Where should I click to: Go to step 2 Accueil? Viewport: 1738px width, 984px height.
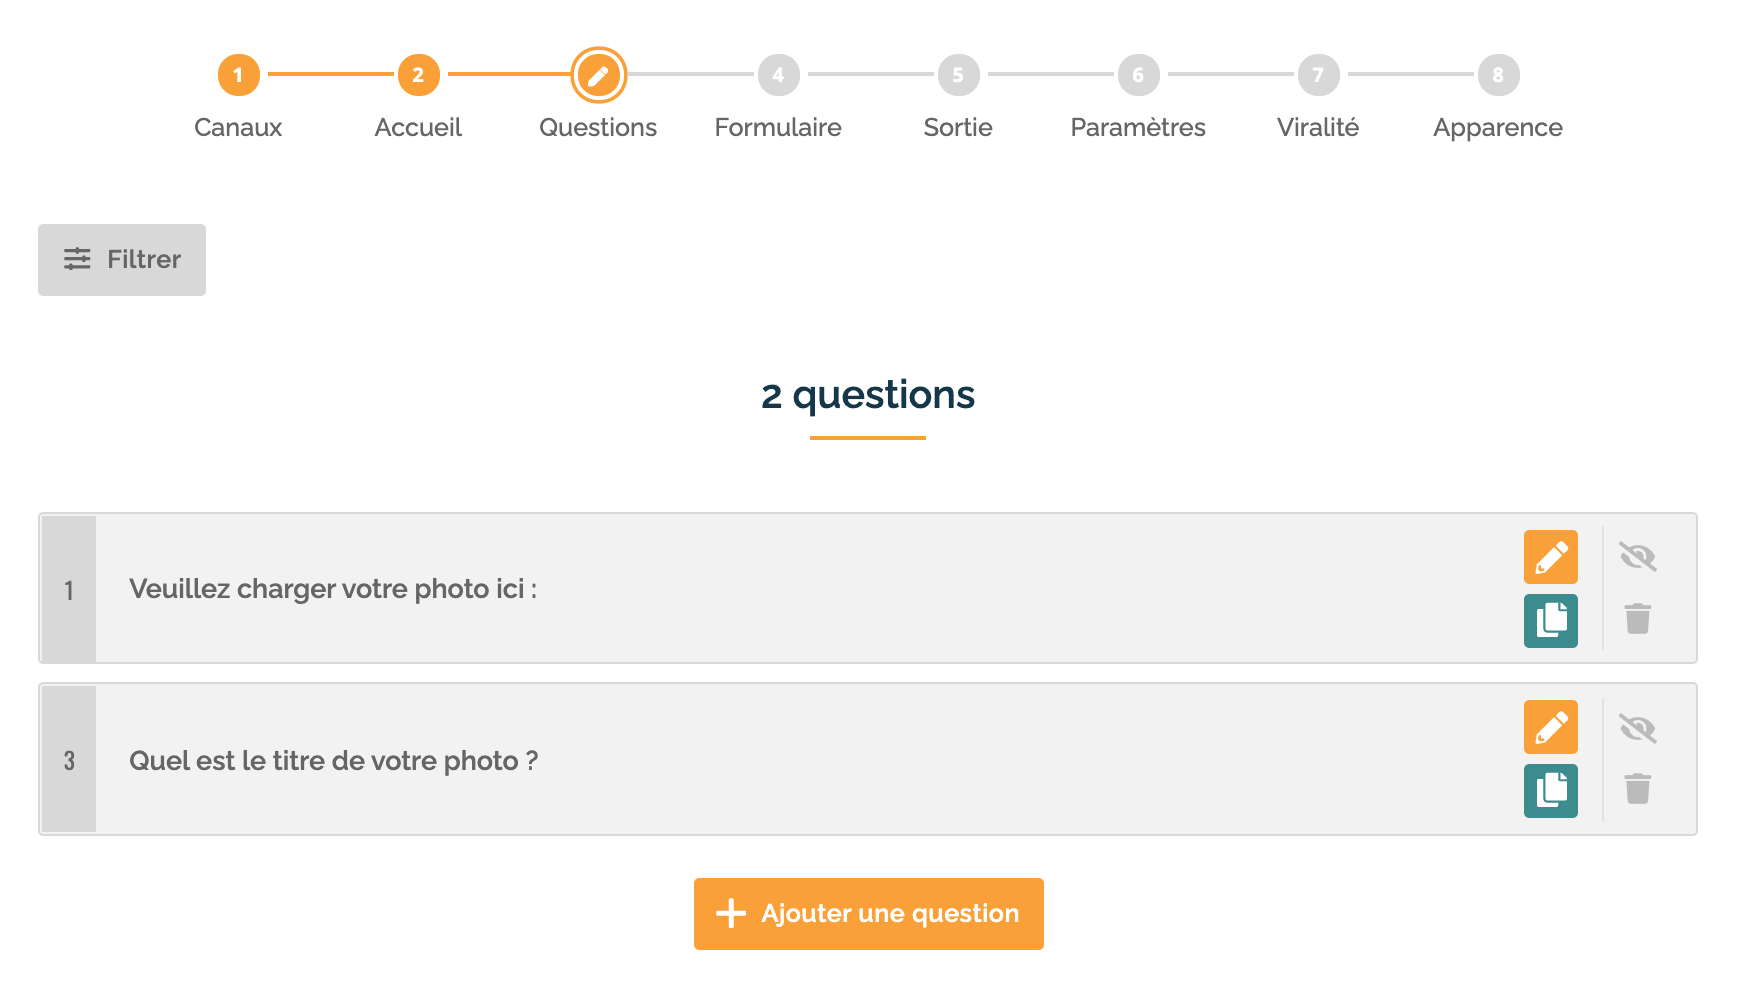click(x=418, y=75)
